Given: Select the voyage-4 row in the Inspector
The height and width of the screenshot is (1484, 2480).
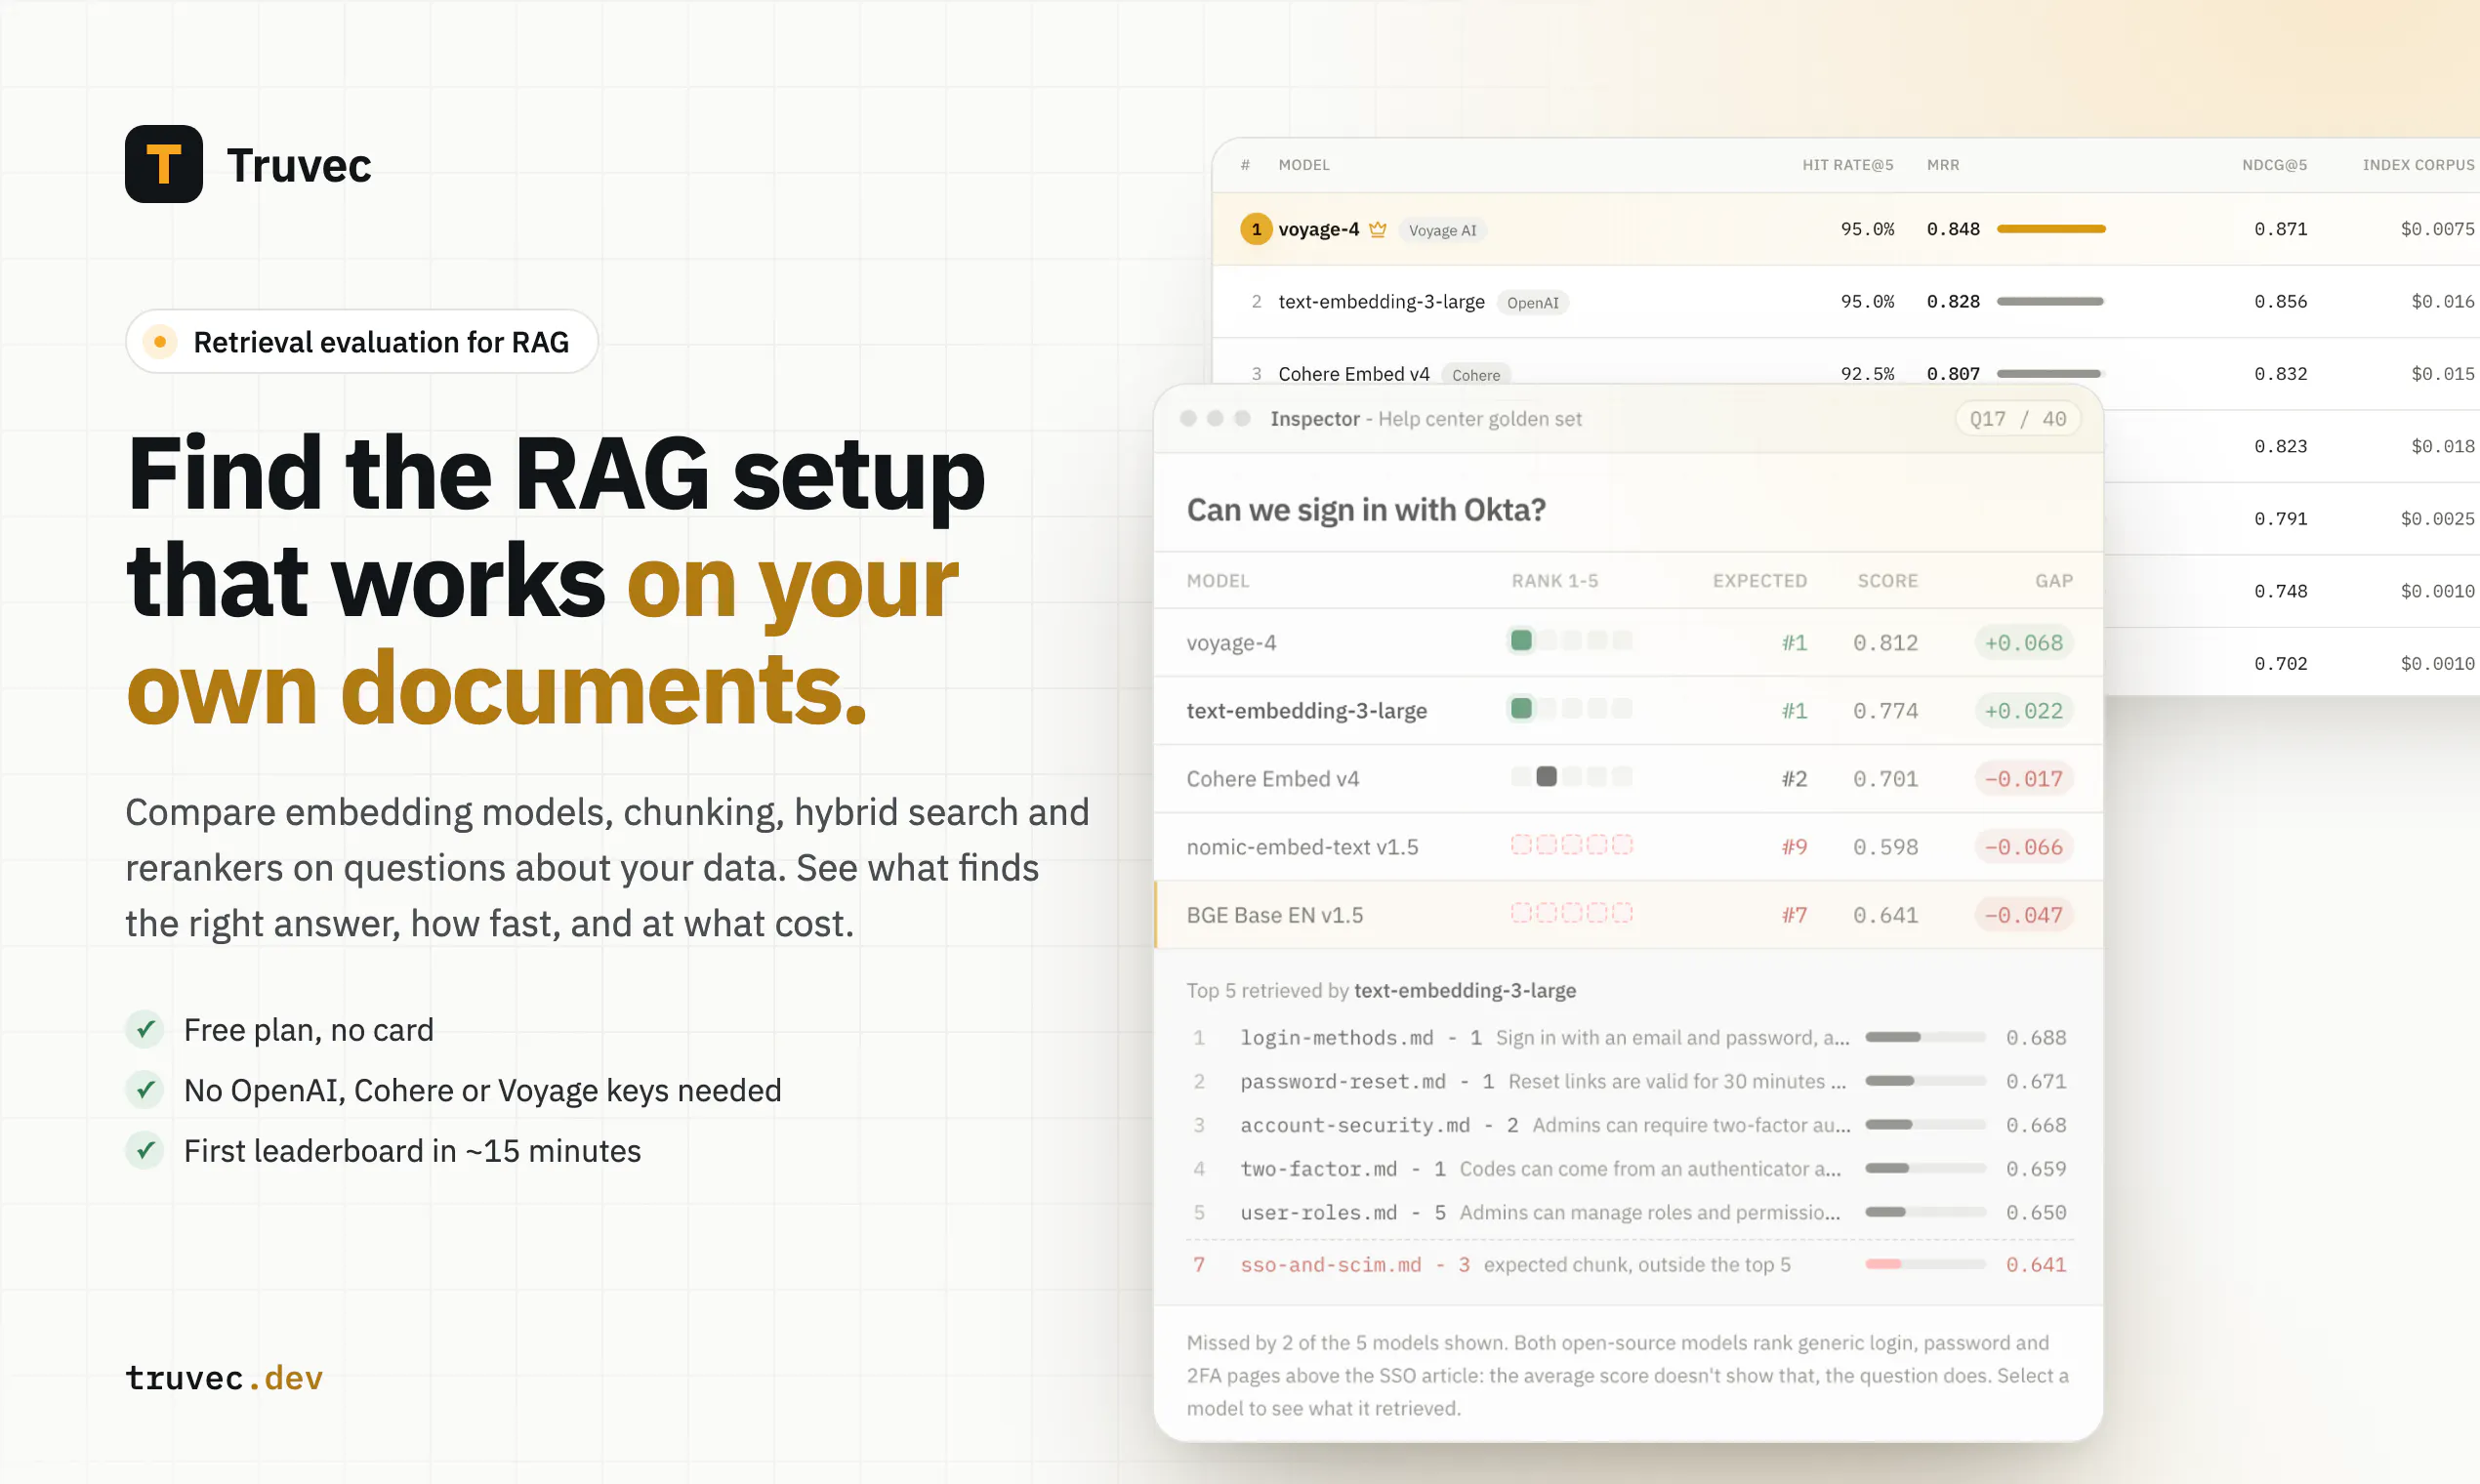Looking at the screenshot, I should click(1628, 642).
